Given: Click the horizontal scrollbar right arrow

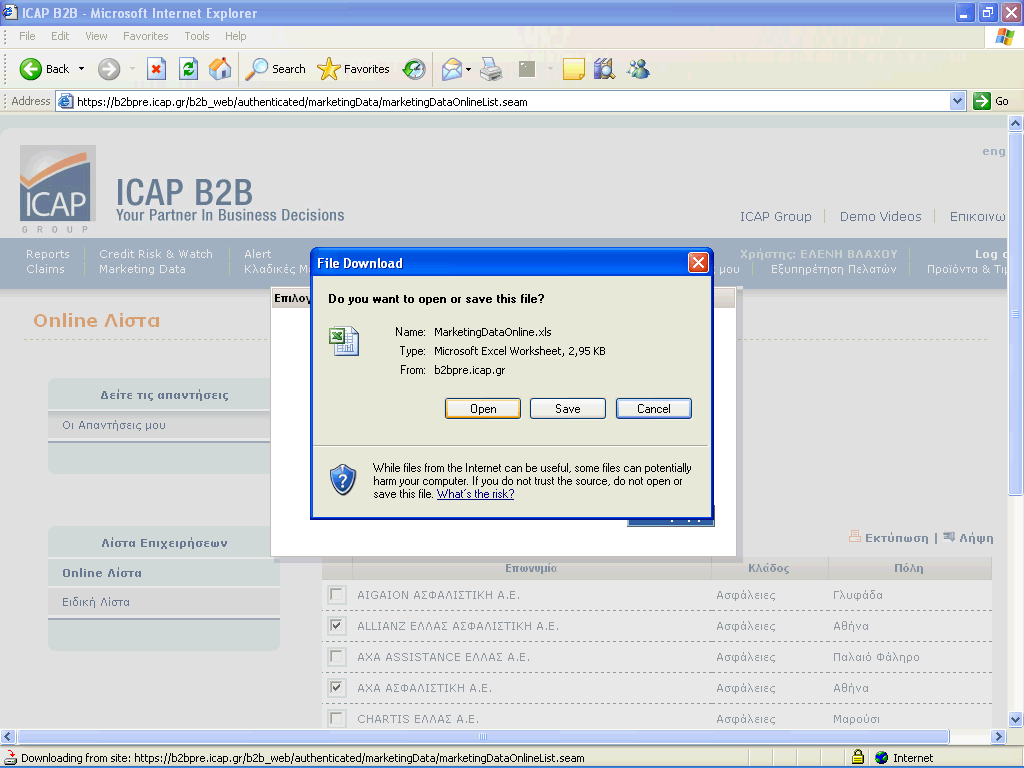Looking at the screenshot, I should [998, 737].
